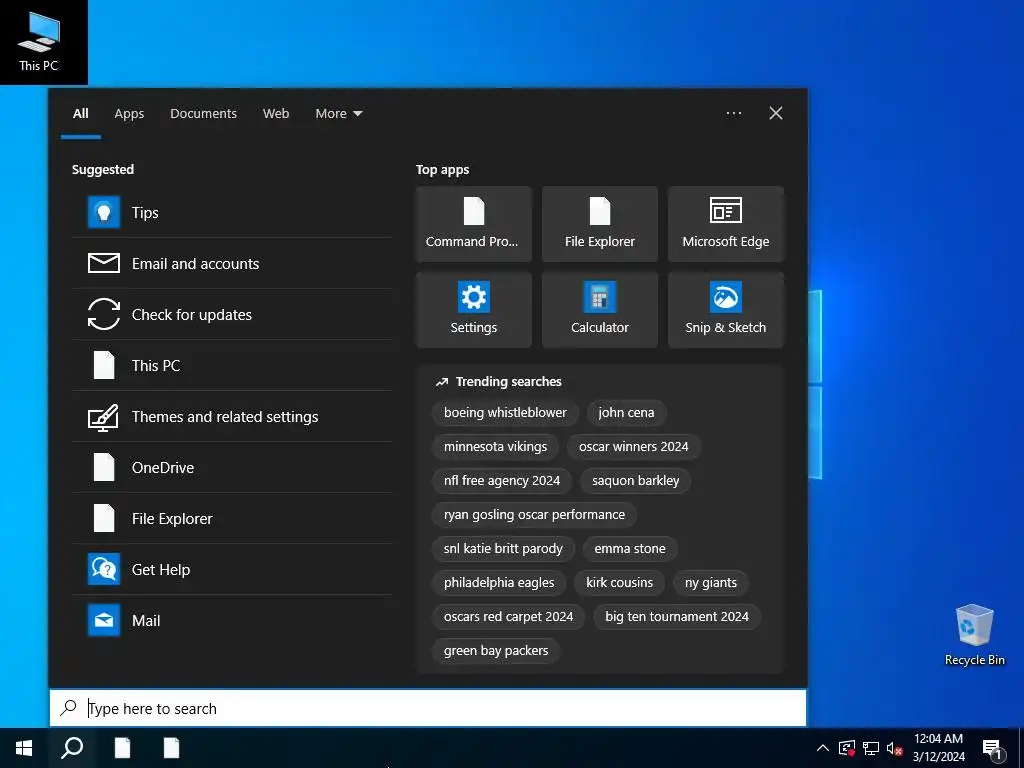Open Command Prompt top app tile
1024x768 pixels.
(473, 224)
